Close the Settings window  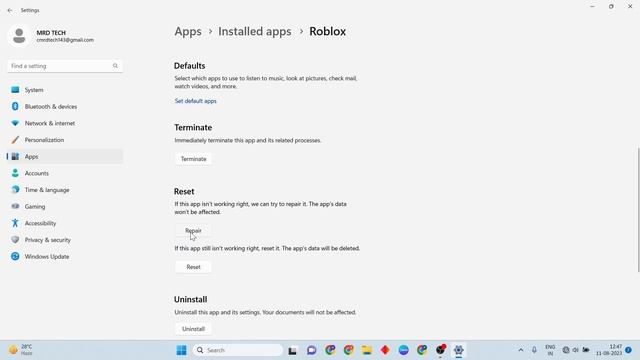click(x=630, y=7)
